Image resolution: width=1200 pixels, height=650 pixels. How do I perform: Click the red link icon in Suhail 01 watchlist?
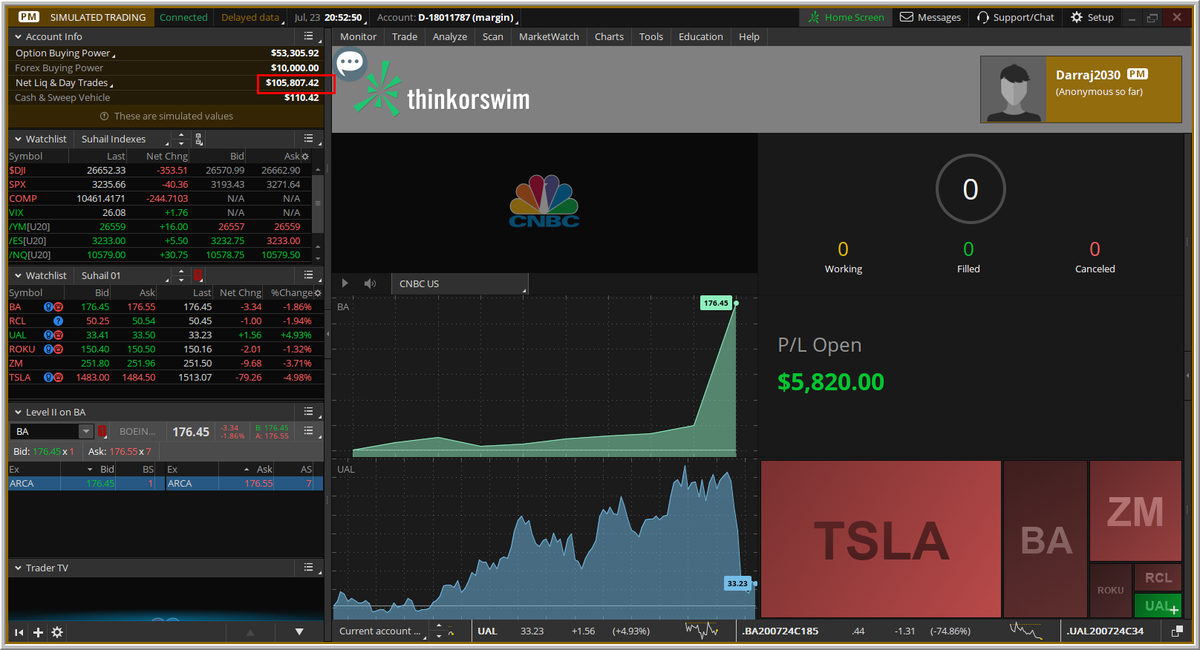tap(199, 275)
